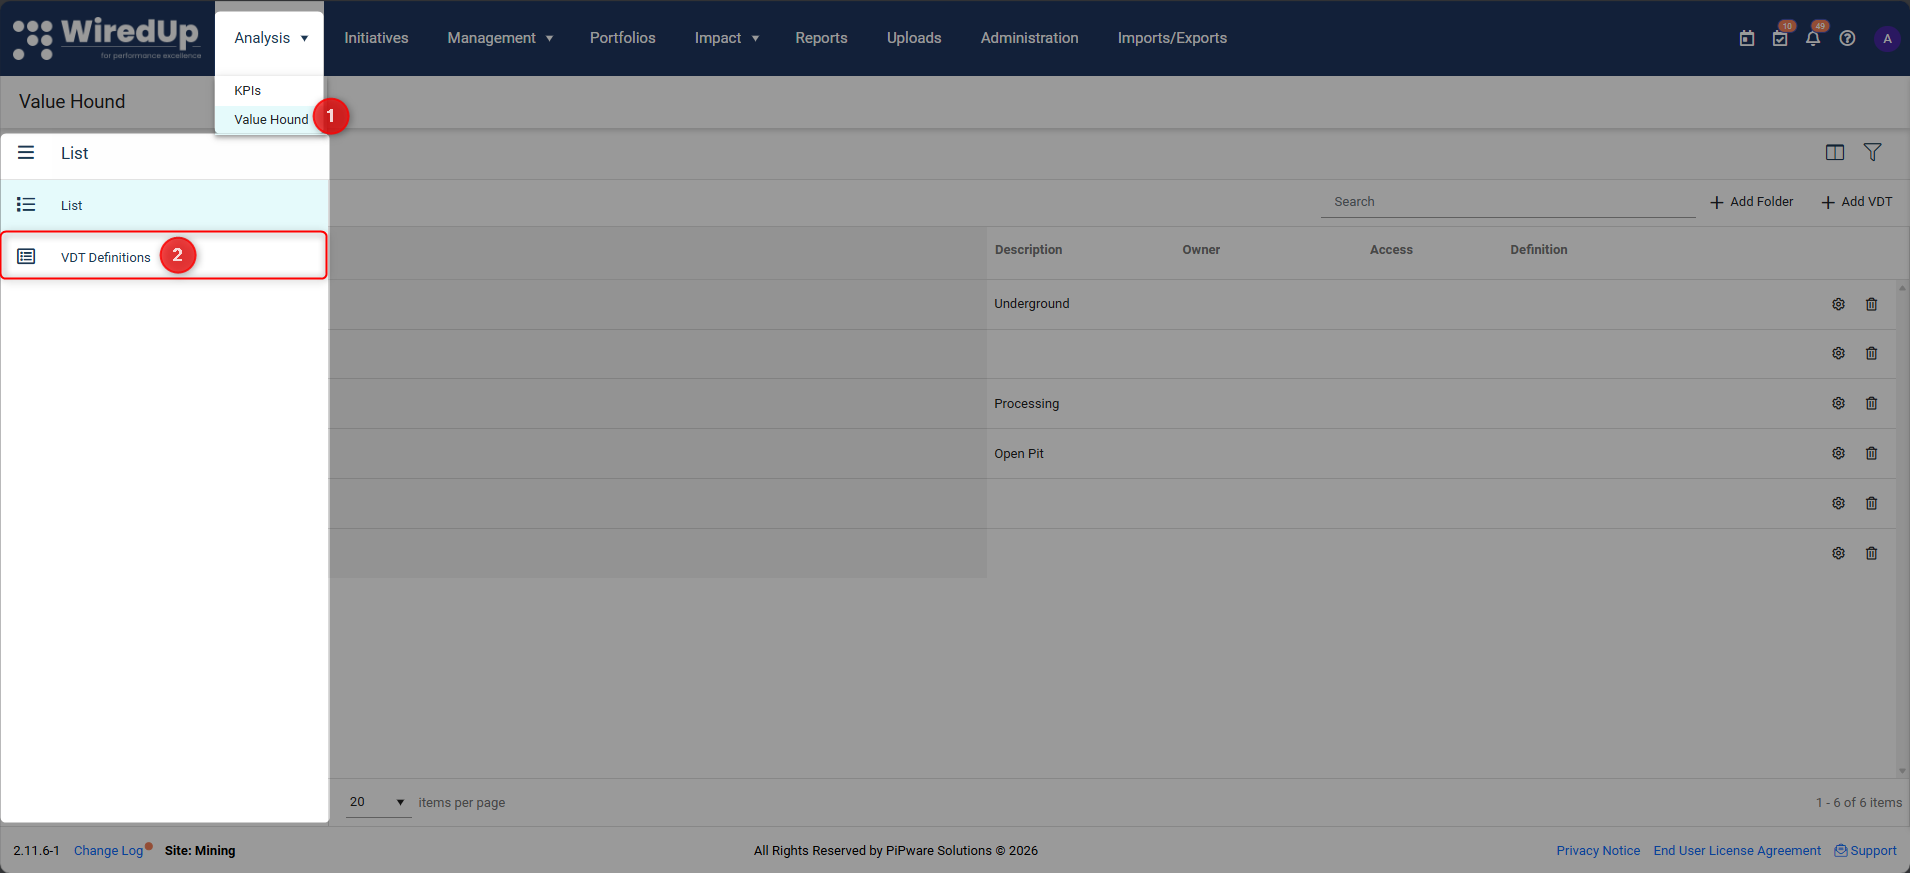The image size is (1910, 873).
Task: Open the calendar icon in the header
Action: (1747, 38)
